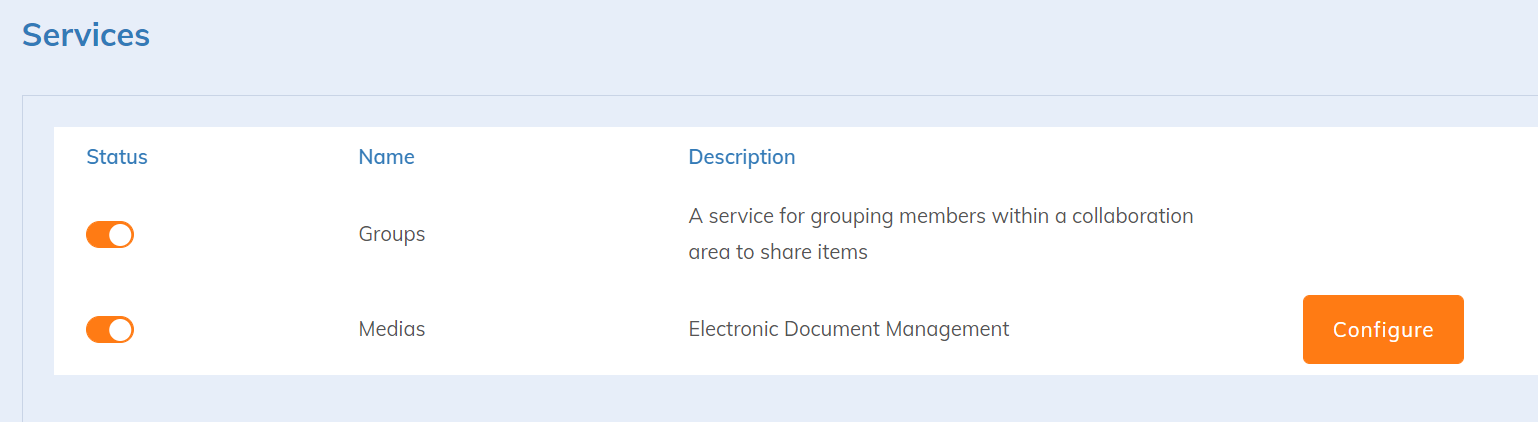Turn off the Medias service switch

pyautogui.click(x=110, y=329)
